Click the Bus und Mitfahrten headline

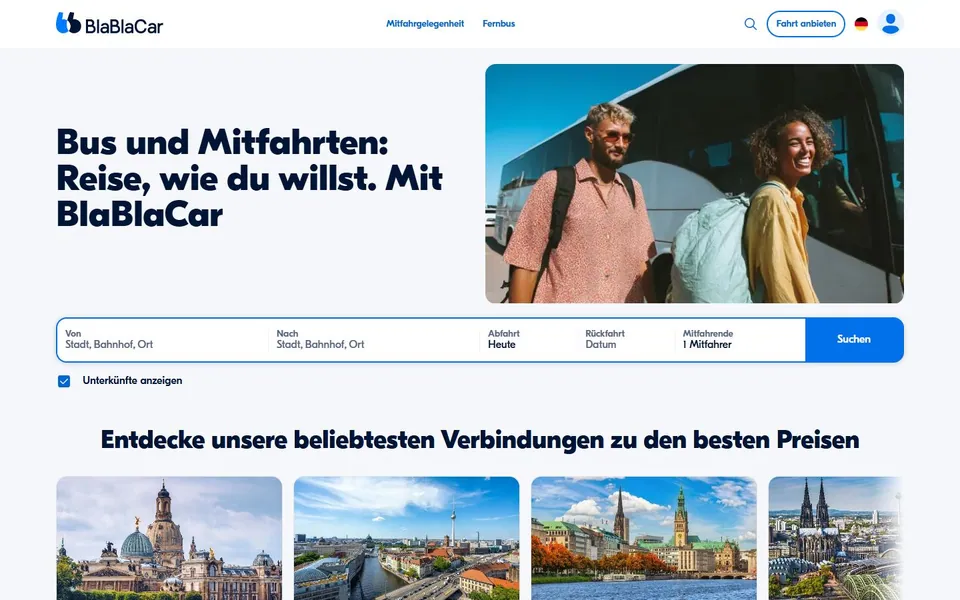(x=249, y=178)
